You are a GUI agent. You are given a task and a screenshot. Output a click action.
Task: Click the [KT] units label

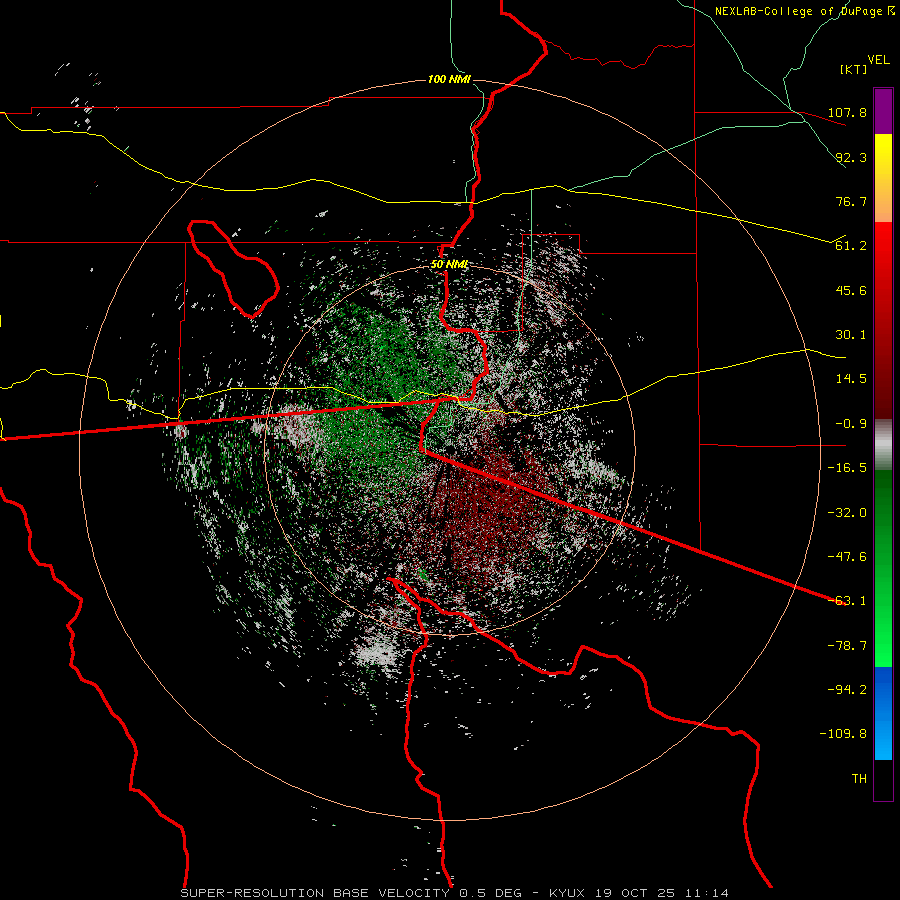click(x=853, y=69)
